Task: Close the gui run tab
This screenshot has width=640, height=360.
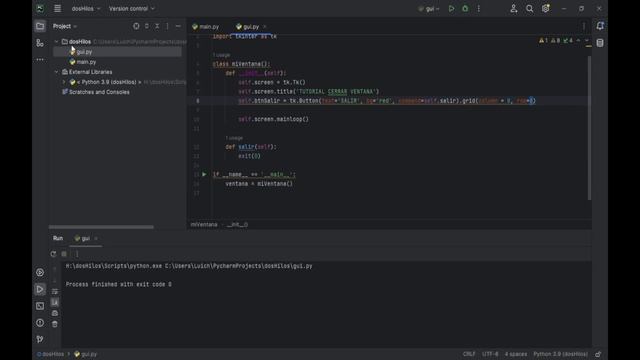Action: 96,238
